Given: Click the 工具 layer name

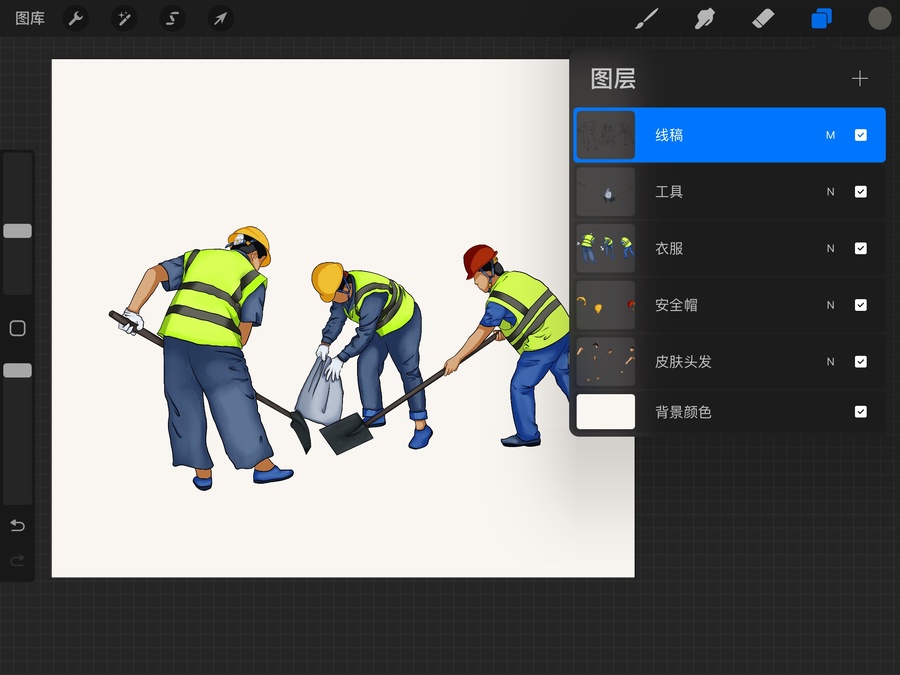Looking at the screenshot, I should [x=669, y=192].
